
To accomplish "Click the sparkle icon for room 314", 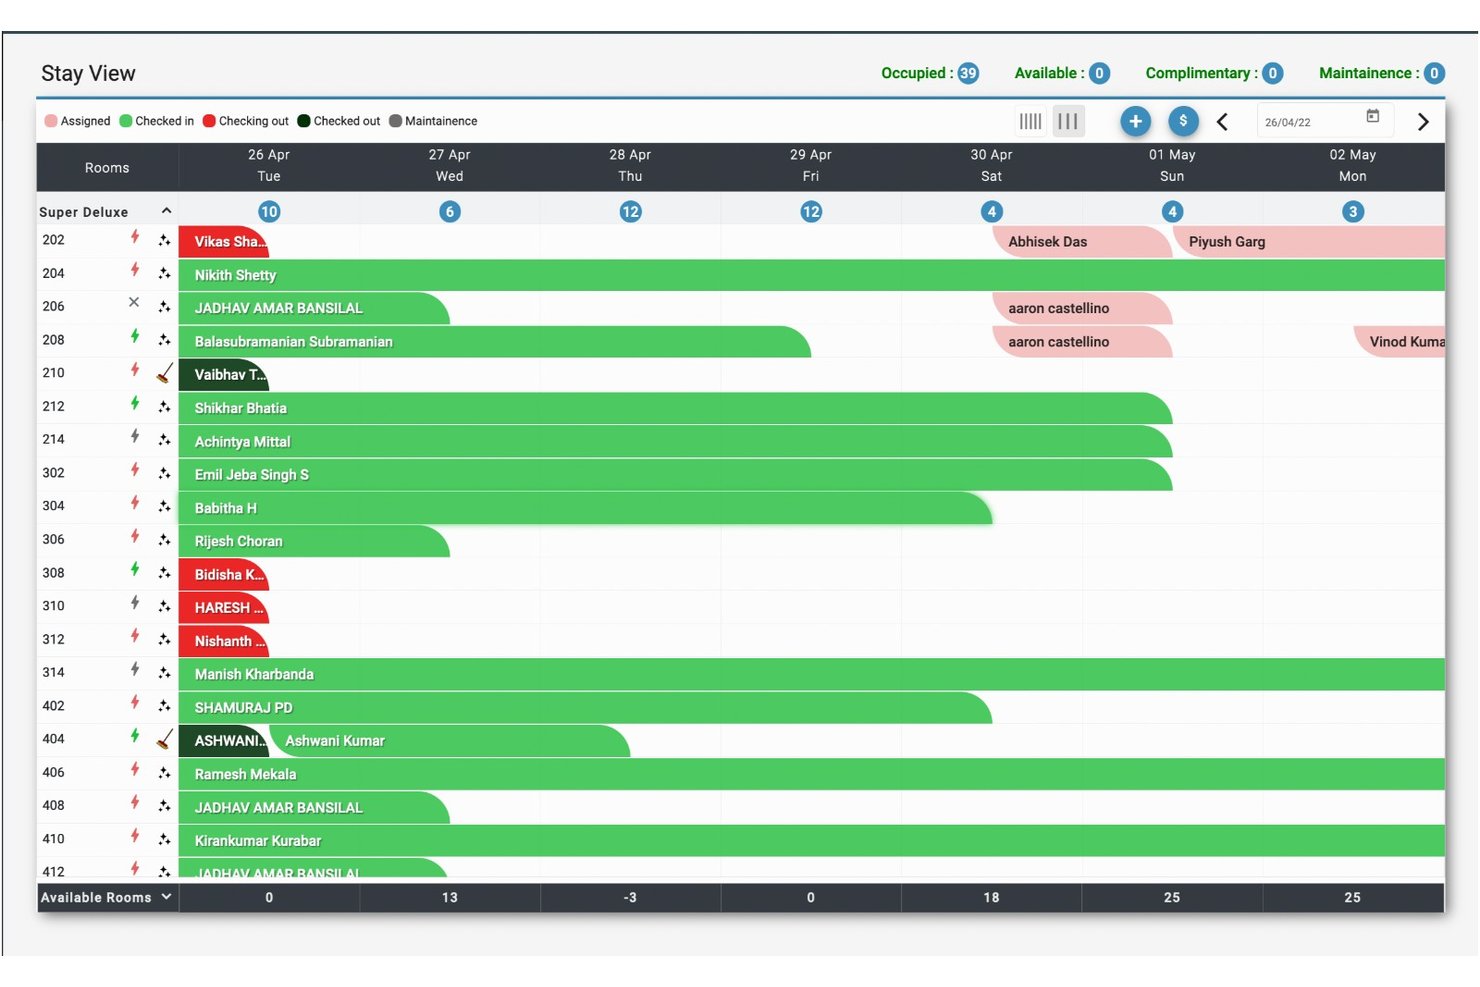I will click(164, 673).
